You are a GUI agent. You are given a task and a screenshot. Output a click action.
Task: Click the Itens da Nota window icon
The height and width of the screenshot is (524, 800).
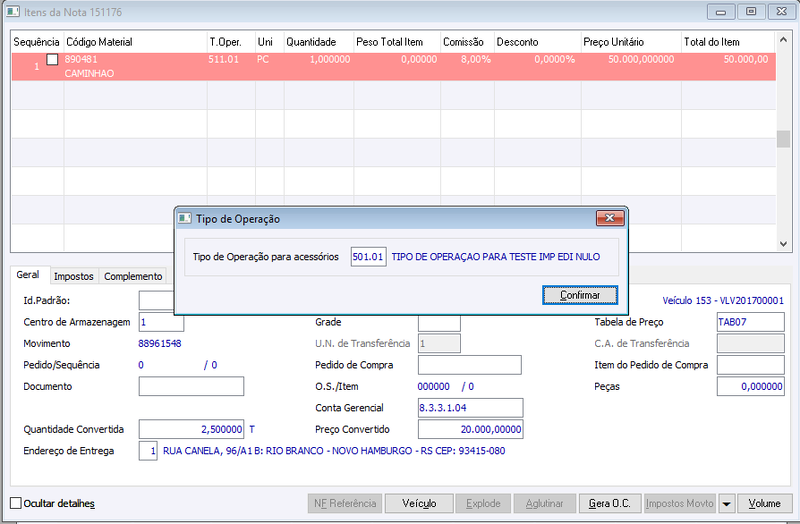point(13,11)
